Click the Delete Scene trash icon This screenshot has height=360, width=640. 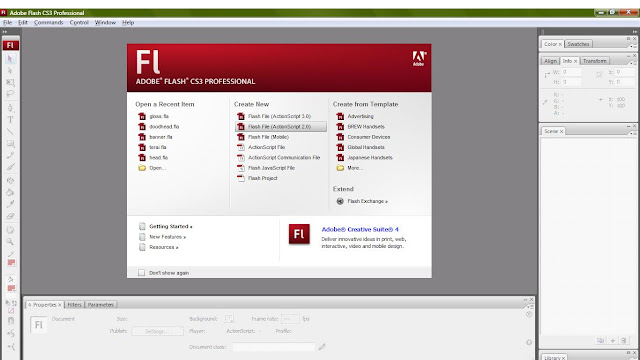[x=624, y=340]
